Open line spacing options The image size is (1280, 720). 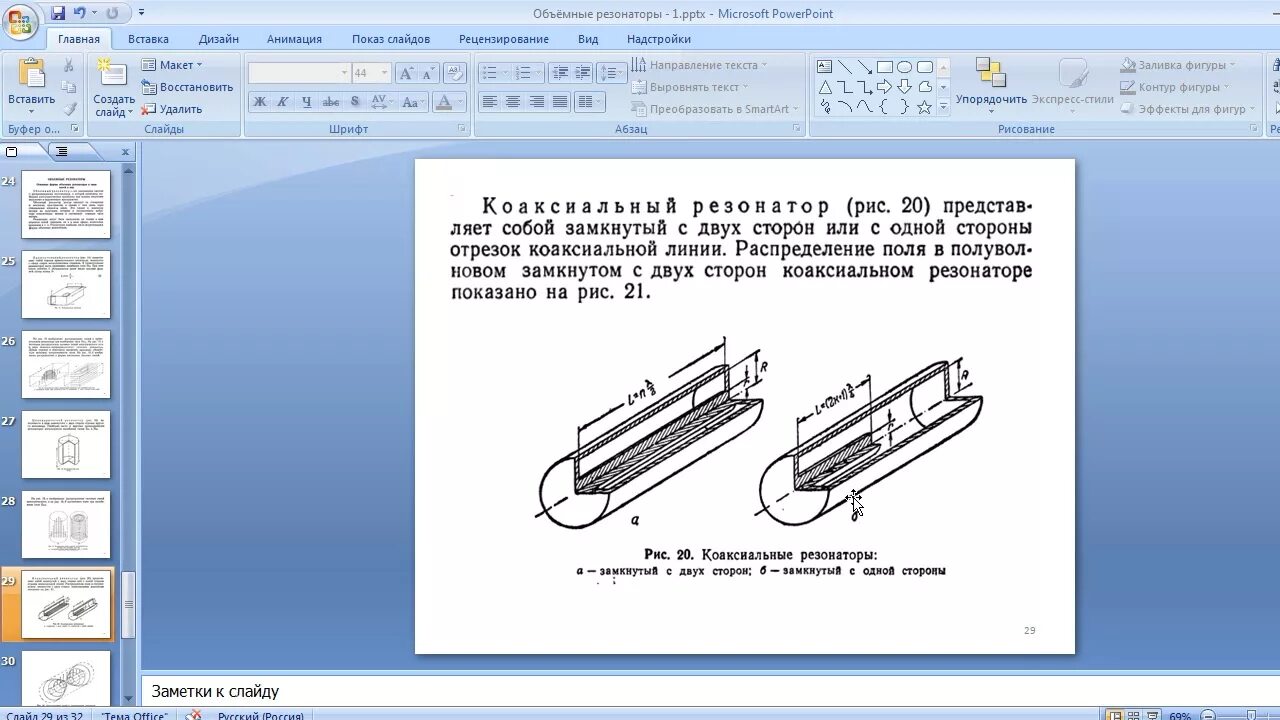click(611, 73)
